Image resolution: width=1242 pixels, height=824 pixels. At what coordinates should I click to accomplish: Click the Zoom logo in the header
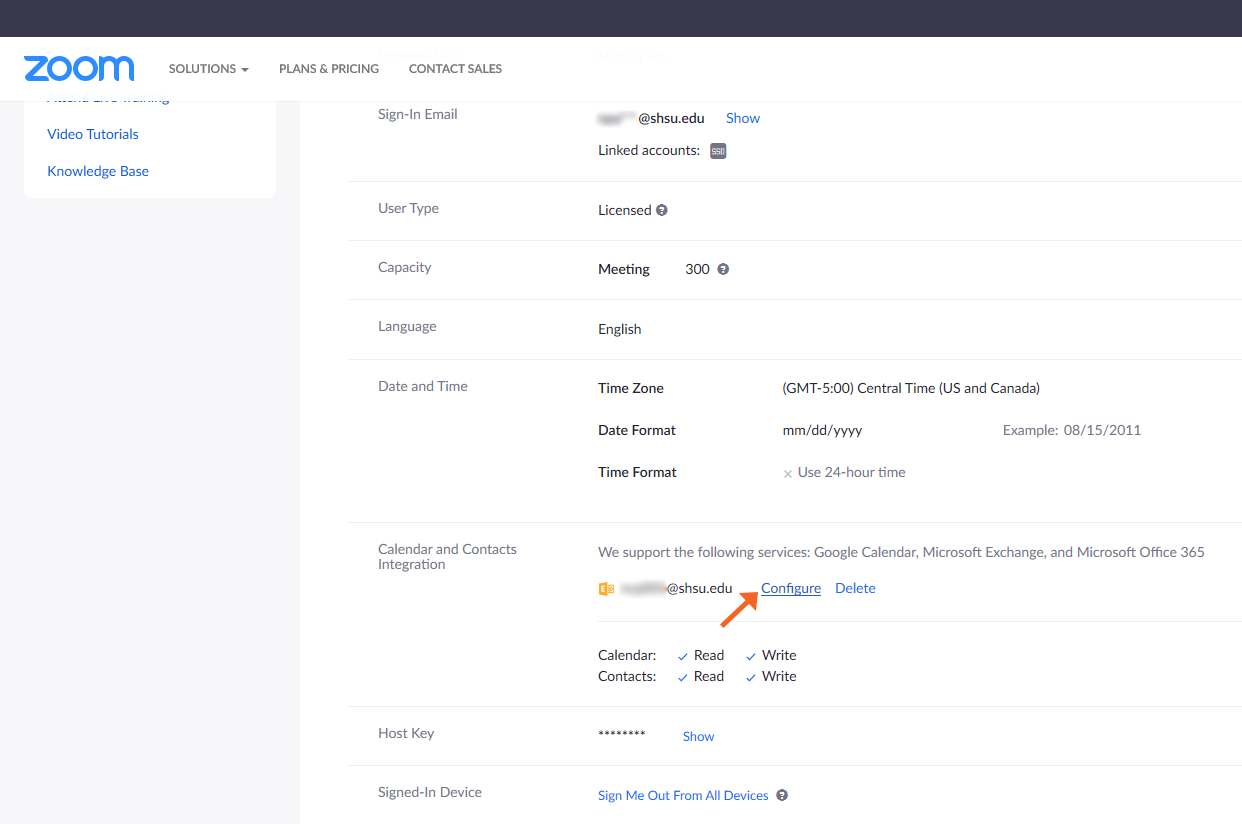(78, 68)
